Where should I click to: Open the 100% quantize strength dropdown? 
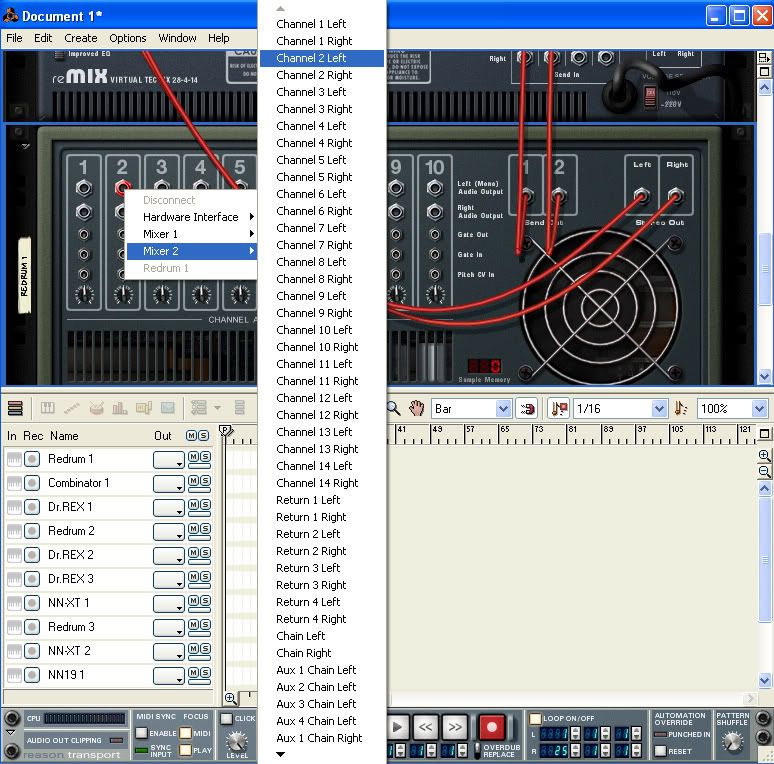point(759,409)
